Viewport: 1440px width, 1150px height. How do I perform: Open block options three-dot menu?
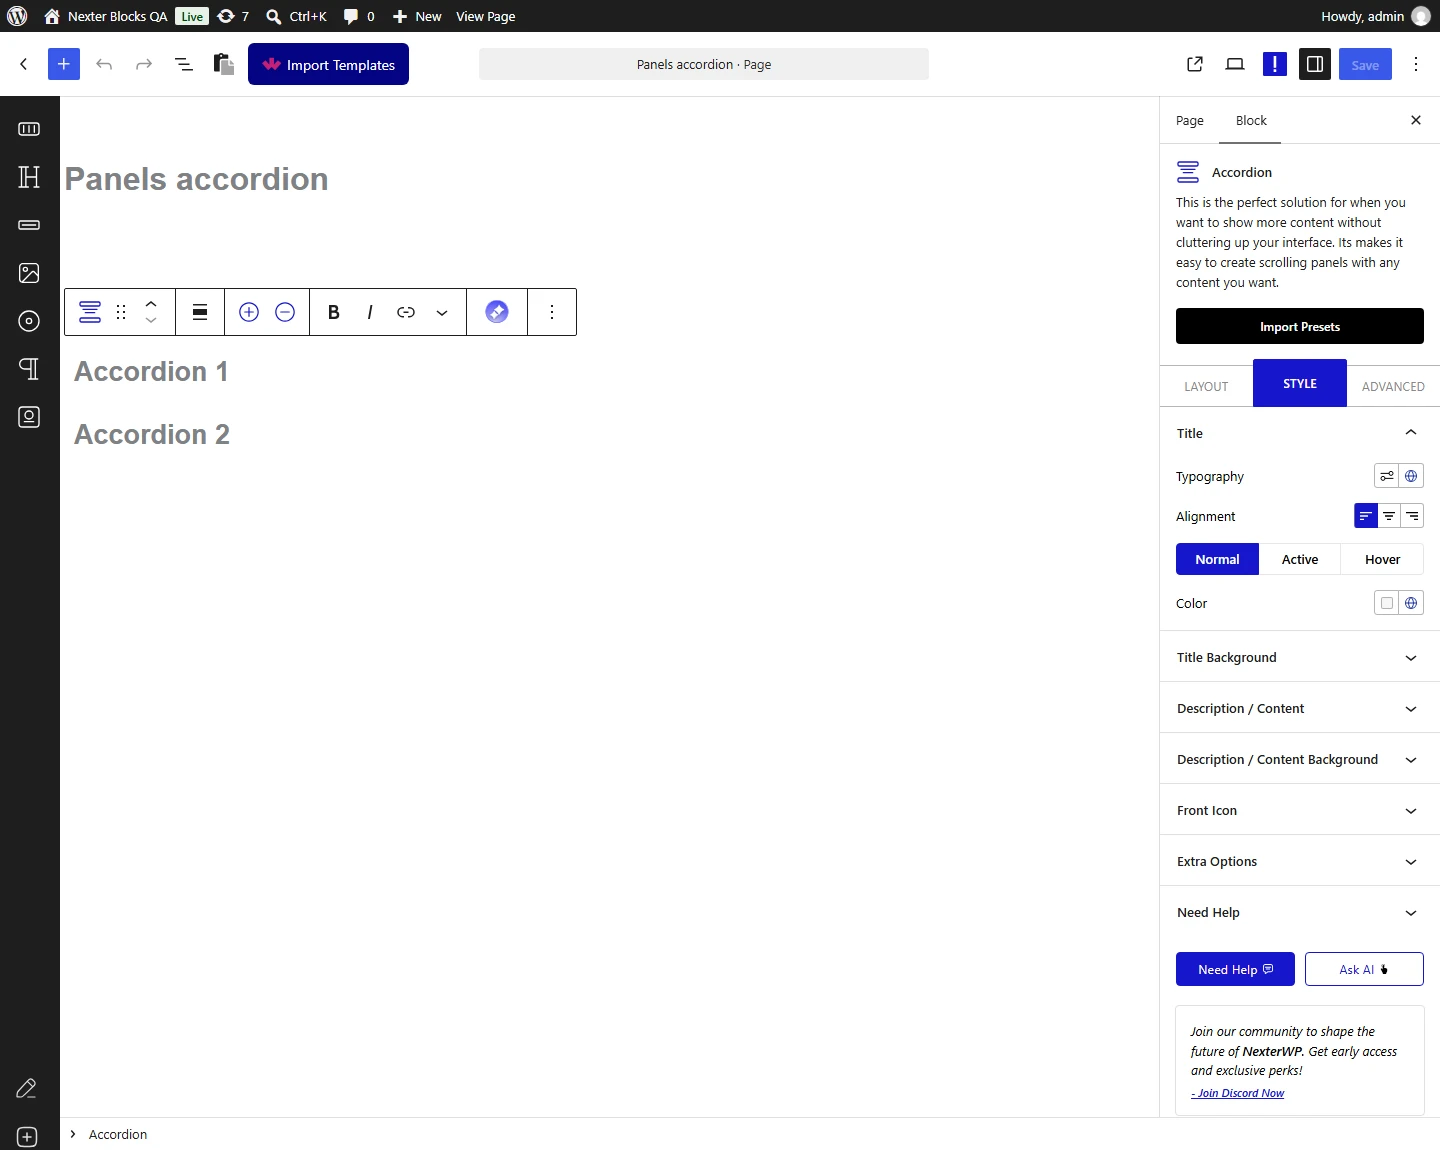pos(552,312)
